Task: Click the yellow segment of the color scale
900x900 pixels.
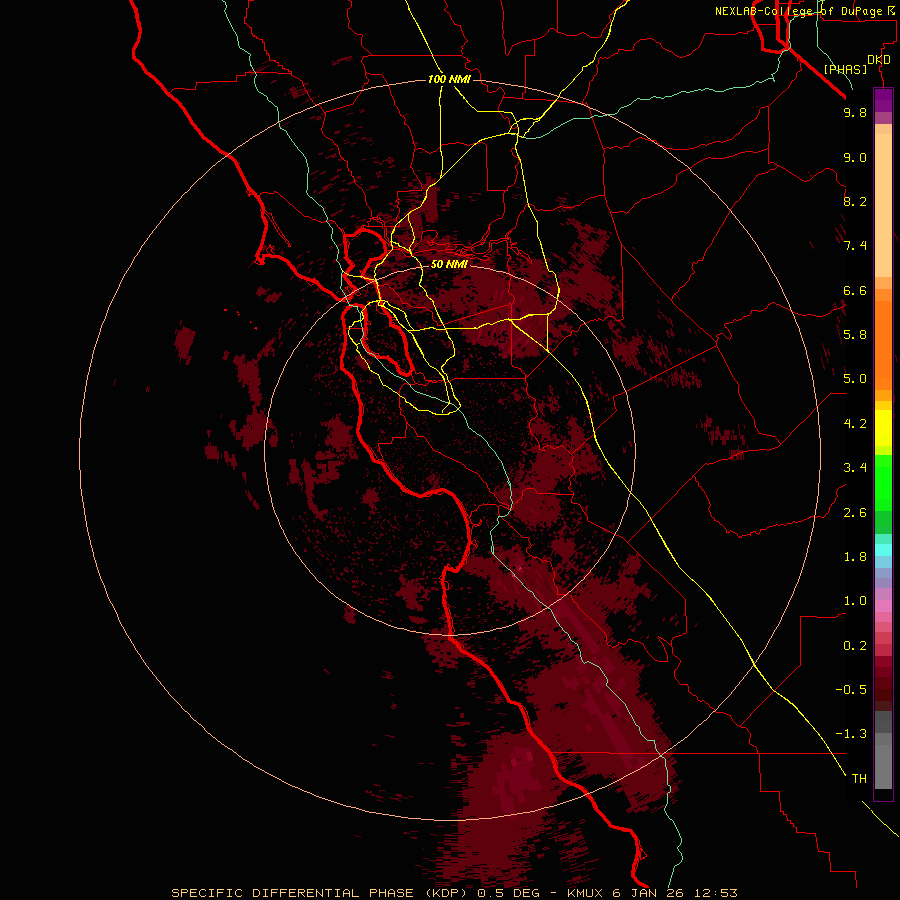Action: [x=883, y=428]
